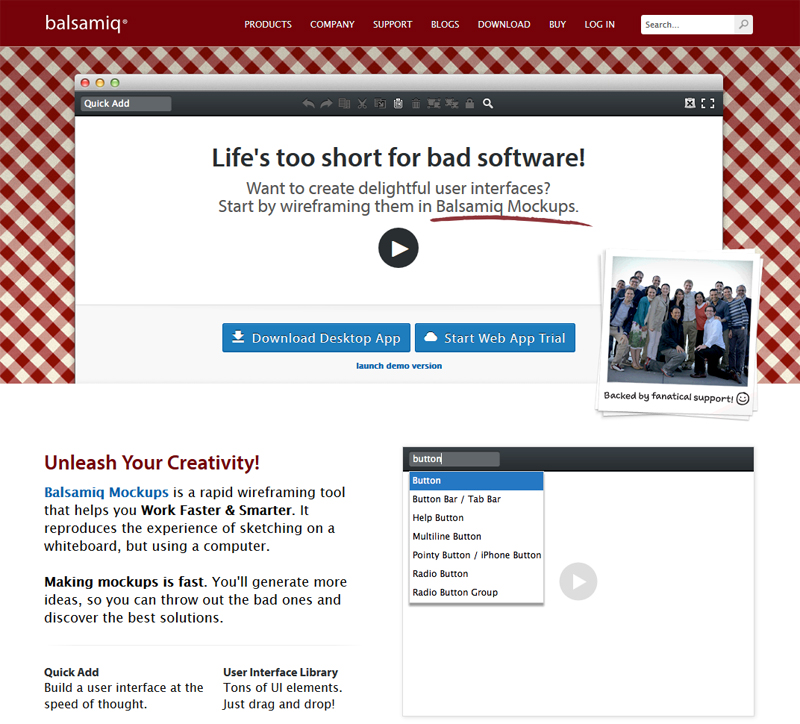Click the trash delete icon in toolbar
The height and width of the screenshot is (724, 800).
click(416, 103)
